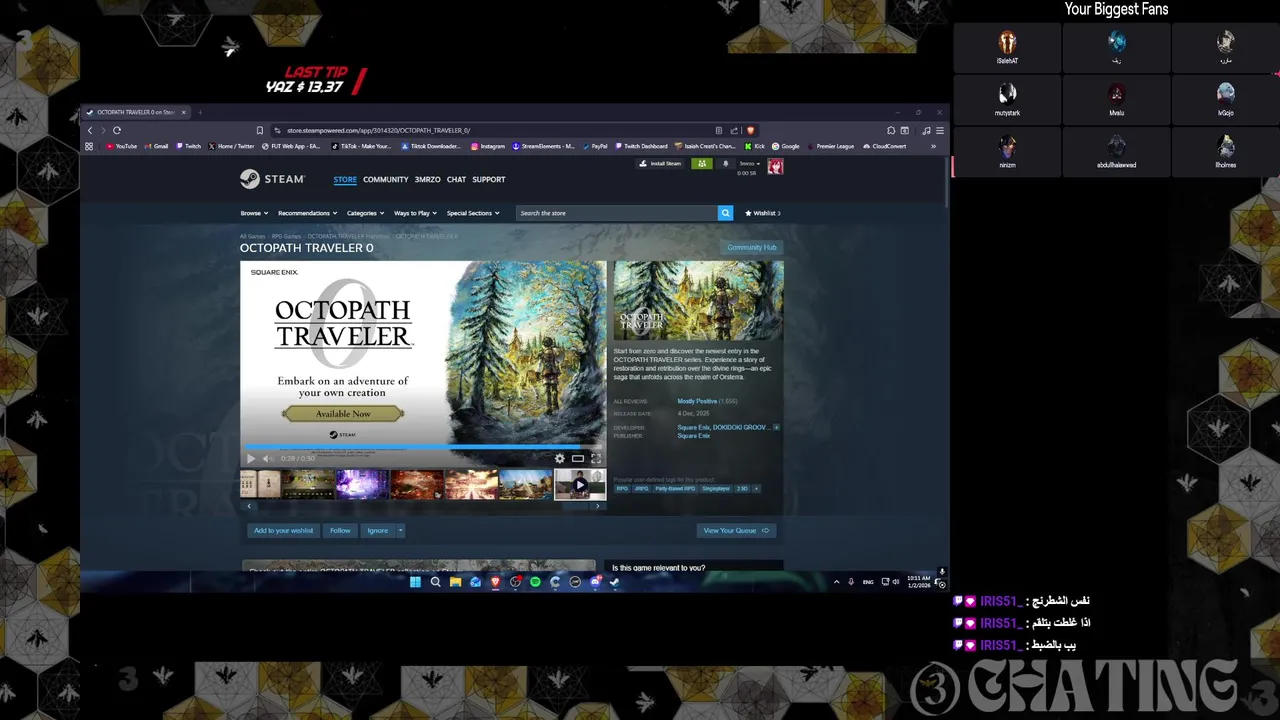The width and height of the screenshot is (1280, 720).
Task: Focus the store search field
Action: (617, 213)
